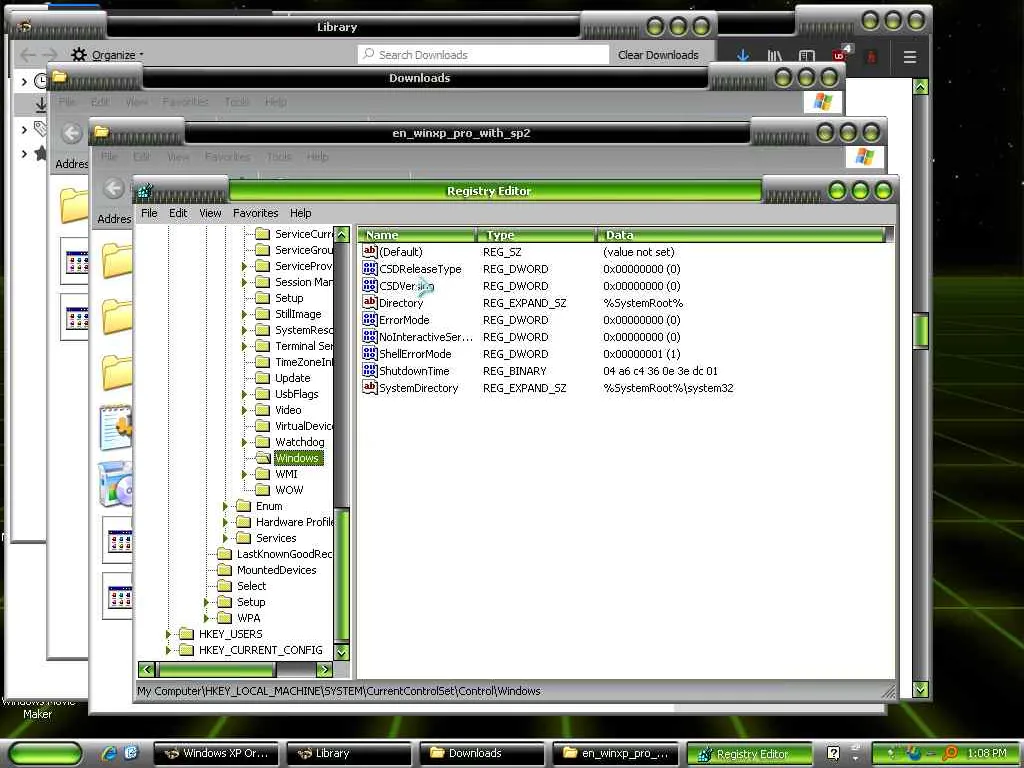Select the ErrorMode DWORD icon
The height and width of the screenshot is (768, 1024).
click(370, 319)
